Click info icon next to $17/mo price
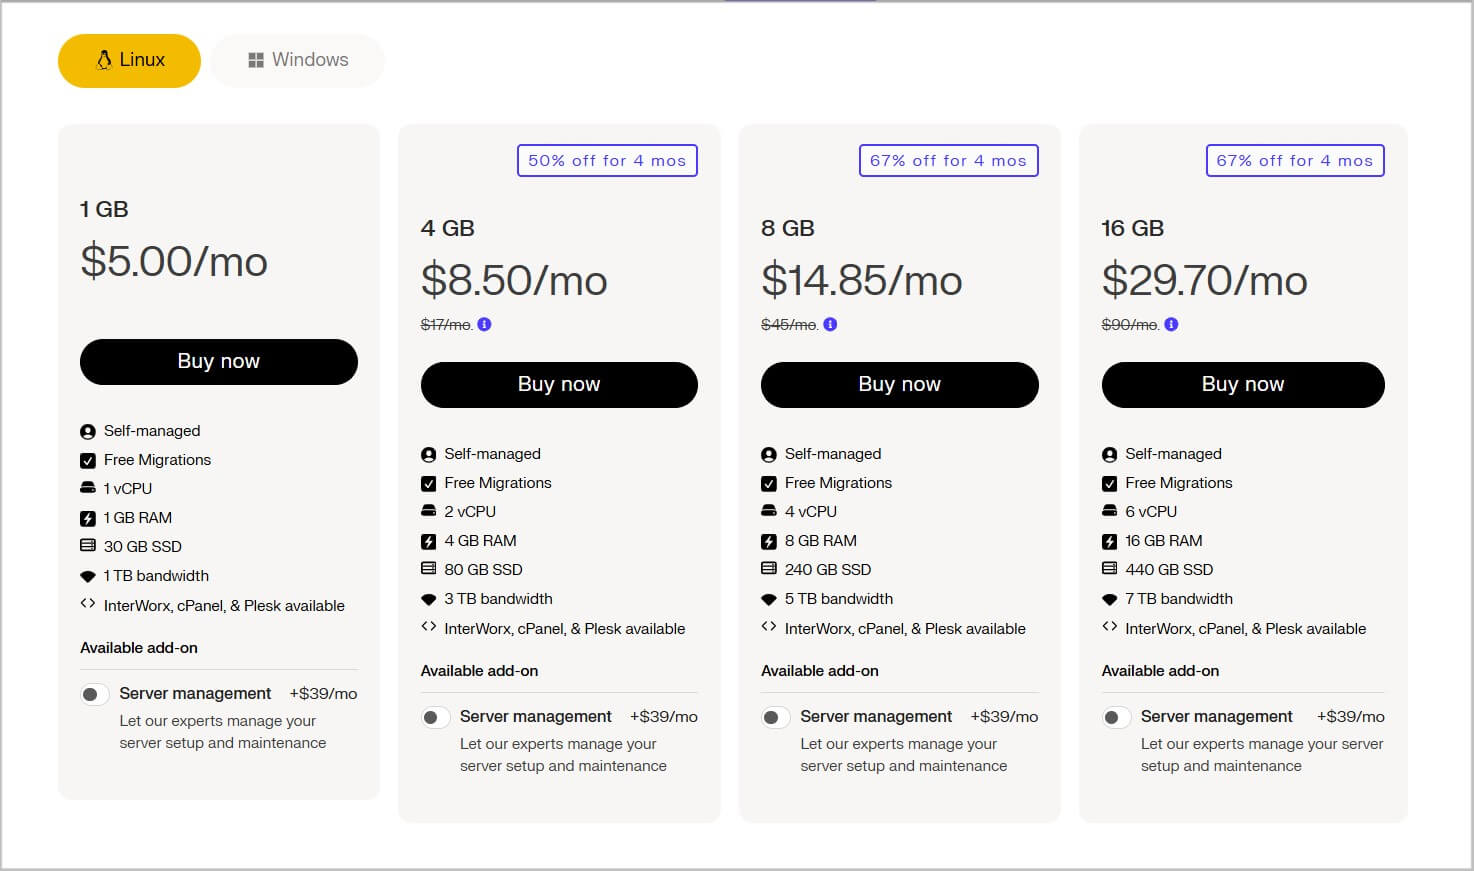Viewport: 1474px width, 871px height. click(484, 324)
